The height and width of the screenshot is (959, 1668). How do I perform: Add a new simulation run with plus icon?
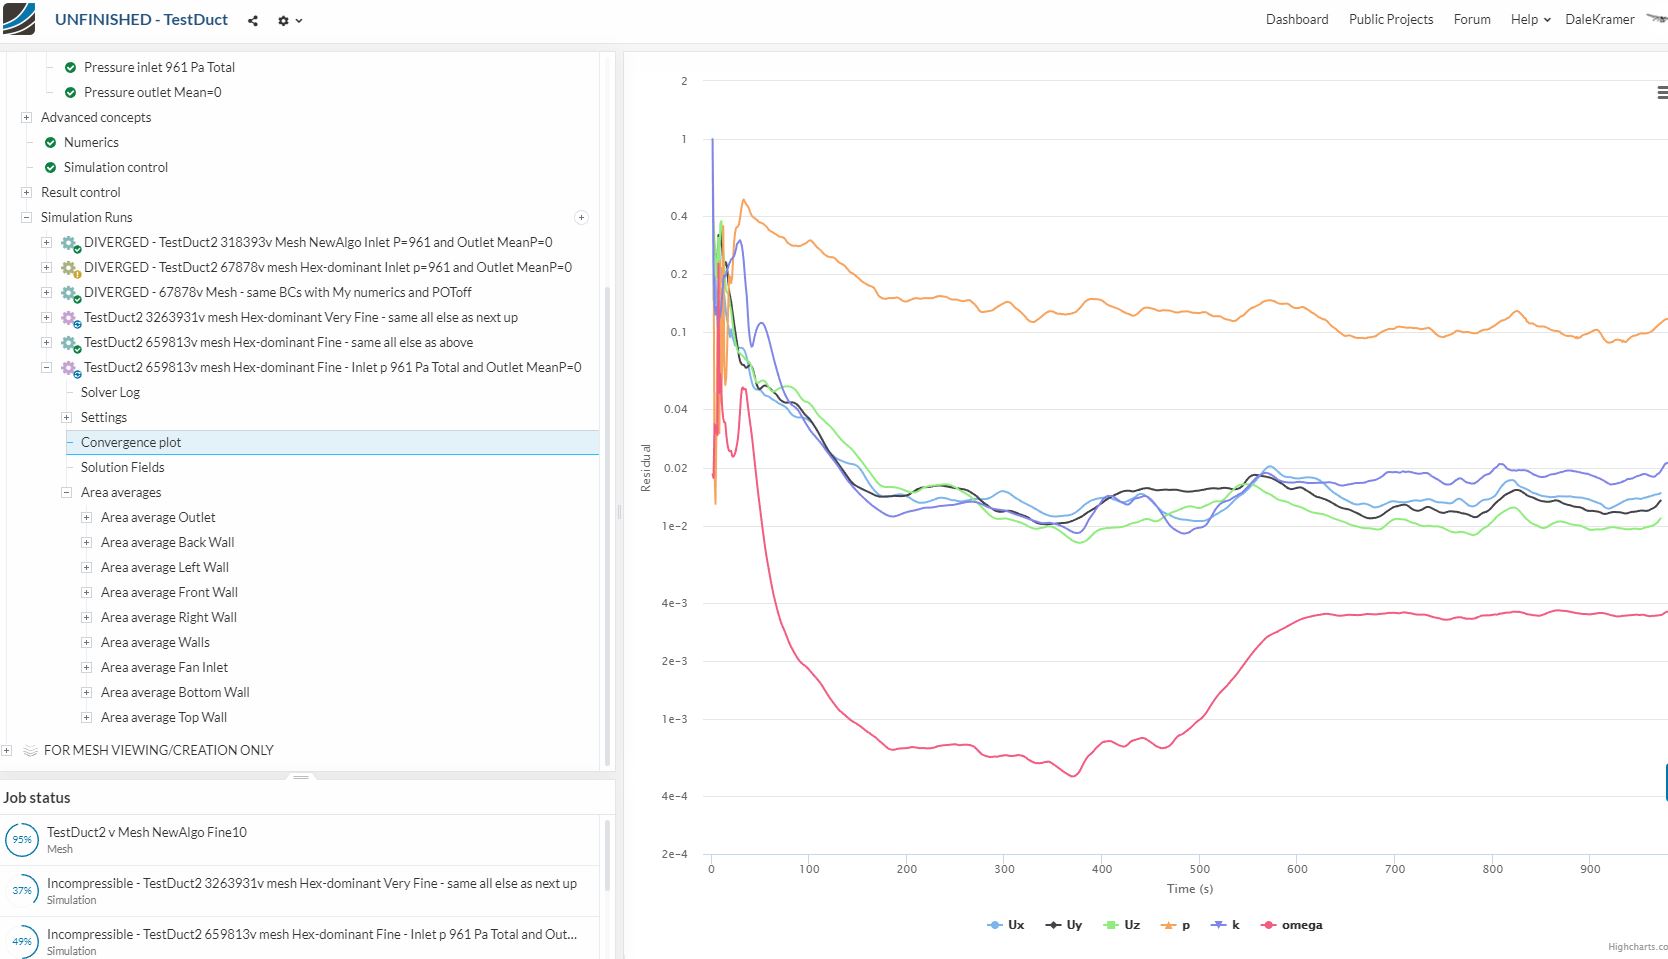pos(581,217)
